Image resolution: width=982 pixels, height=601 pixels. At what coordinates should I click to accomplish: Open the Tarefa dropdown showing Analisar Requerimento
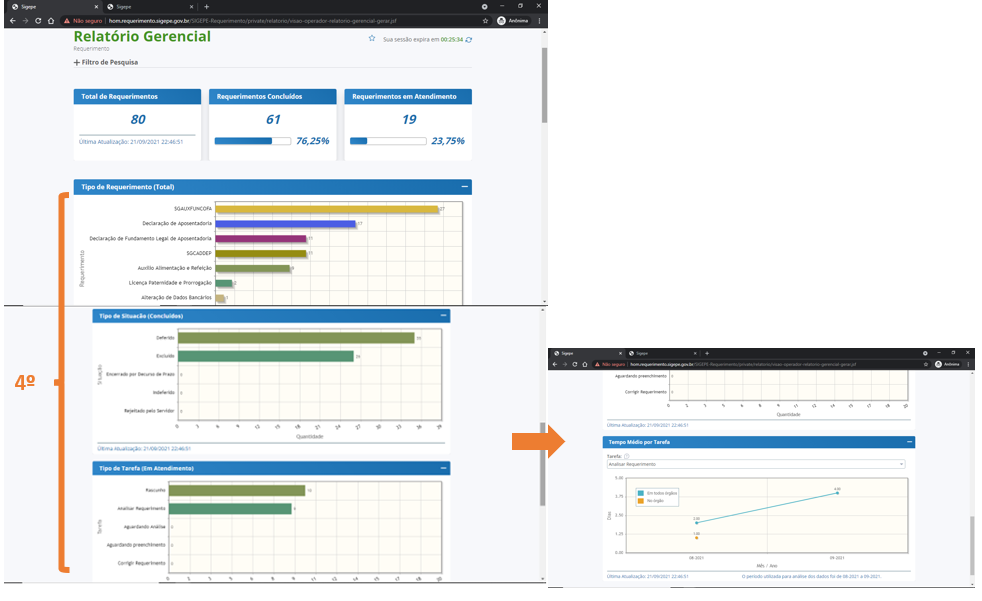click(755, 465)
